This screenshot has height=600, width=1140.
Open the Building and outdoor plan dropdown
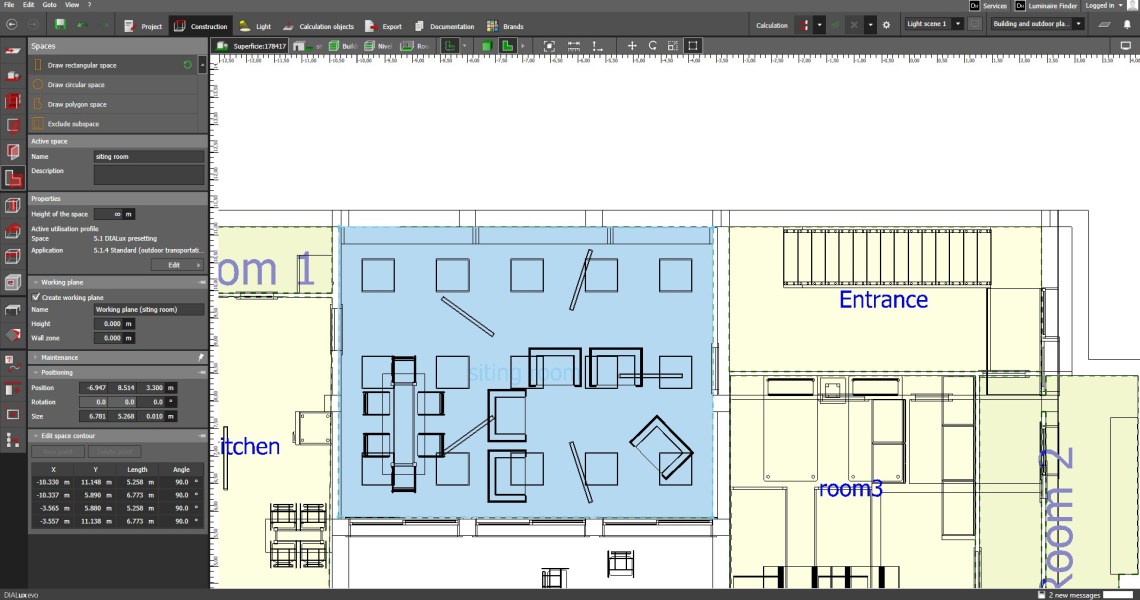pos(1037,24)
